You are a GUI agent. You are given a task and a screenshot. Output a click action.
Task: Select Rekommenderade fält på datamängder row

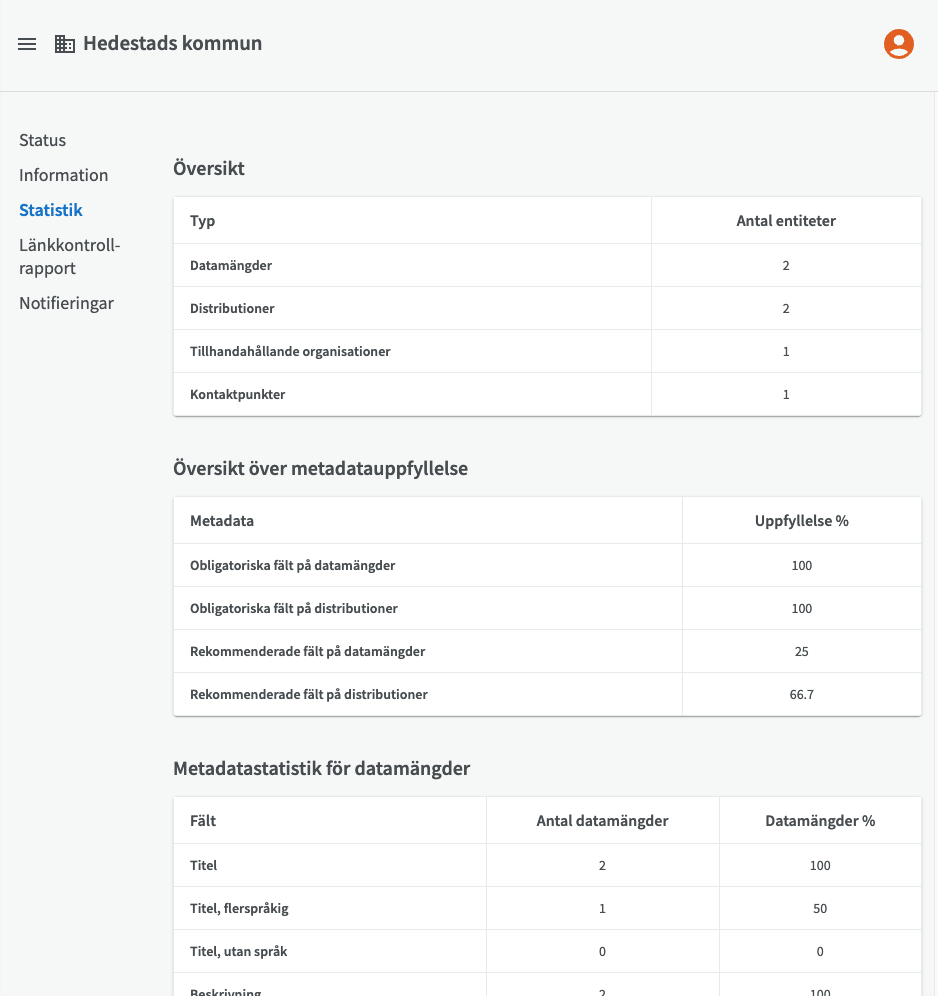547,652
